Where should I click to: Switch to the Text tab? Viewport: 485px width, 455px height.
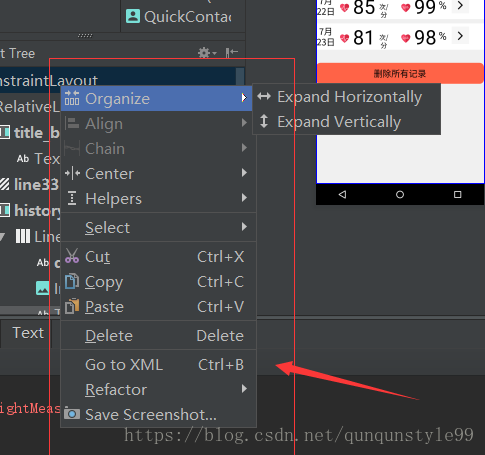click(x=27, y=333)
